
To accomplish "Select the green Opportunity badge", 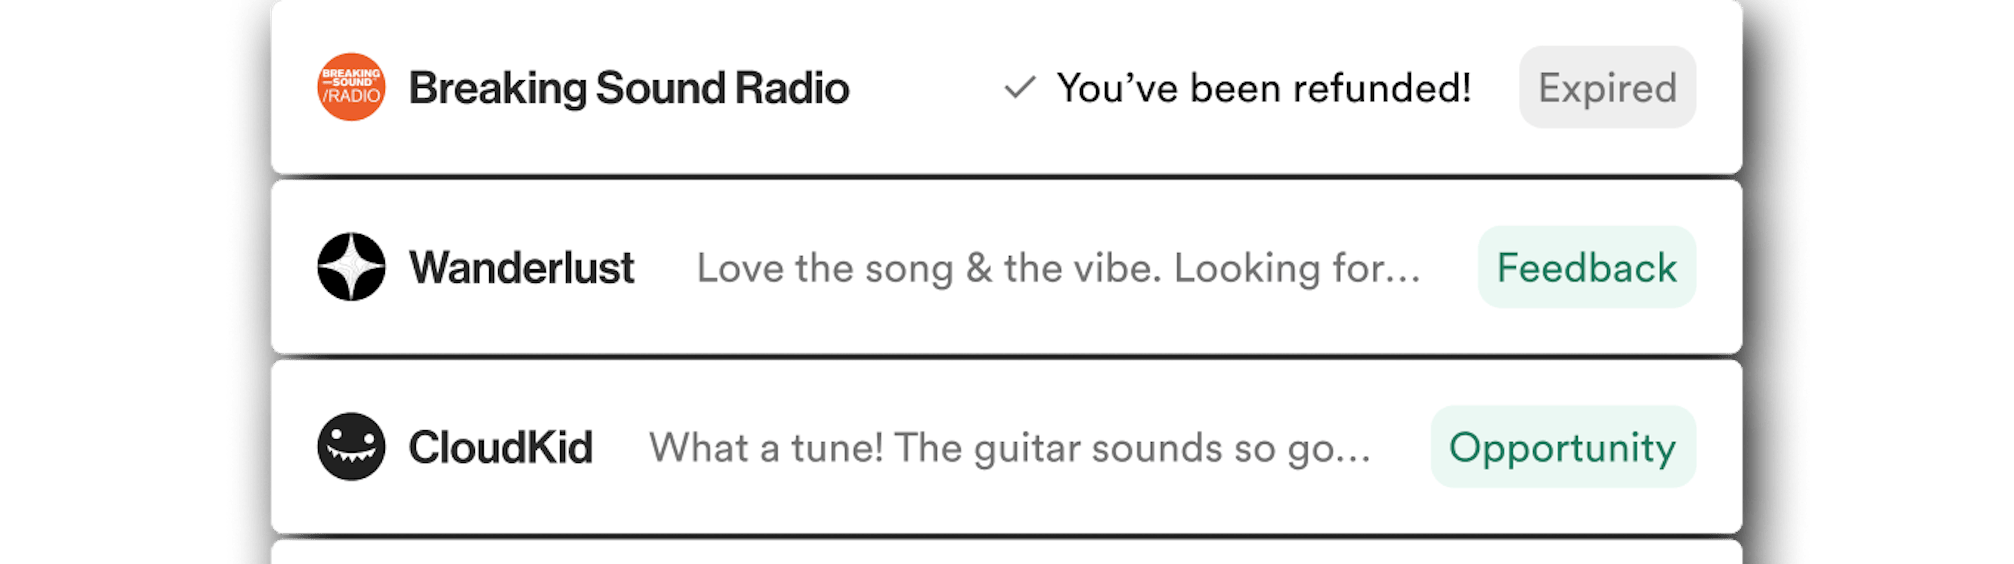I will [x=1563, y=447].
